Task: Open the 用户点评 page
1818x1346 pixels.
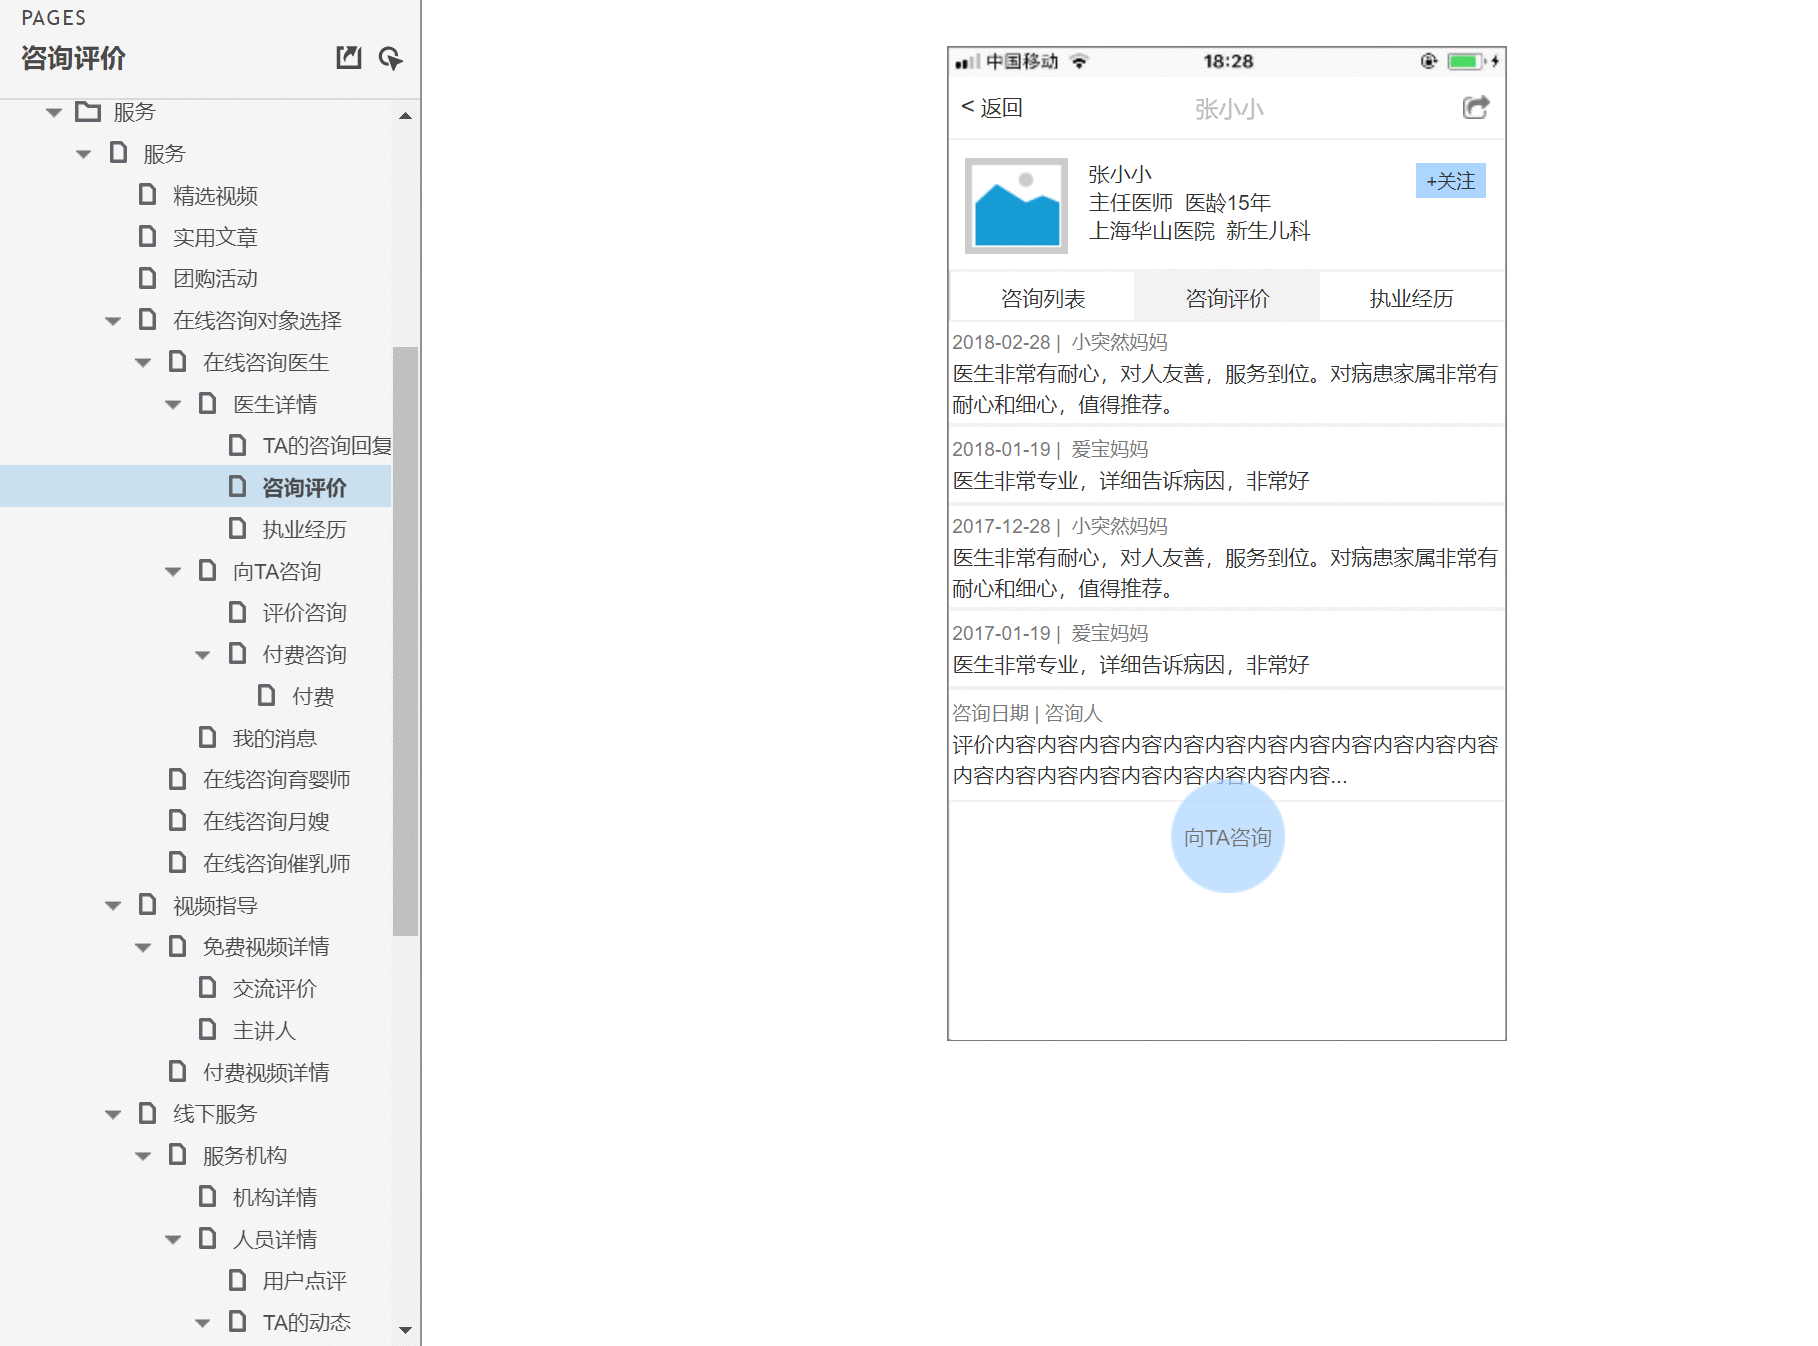Action: pos(304,1280)
